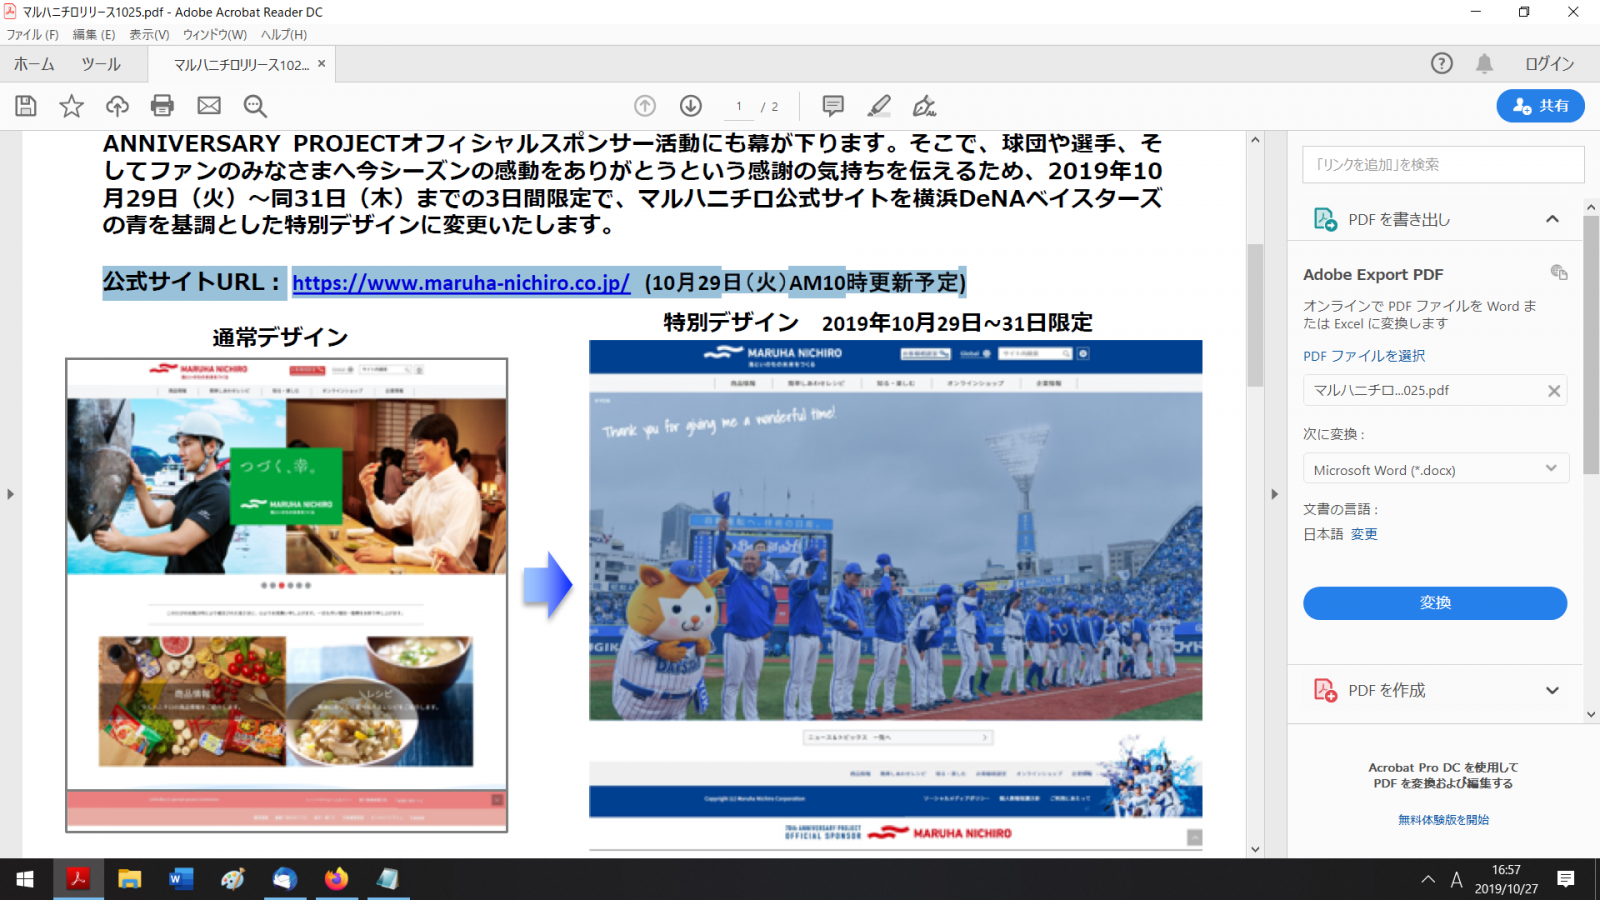The height and width of the screenshot is (900, 1600).
Task: Expand the left navigation pane arrow
Action: pos(10,494)
